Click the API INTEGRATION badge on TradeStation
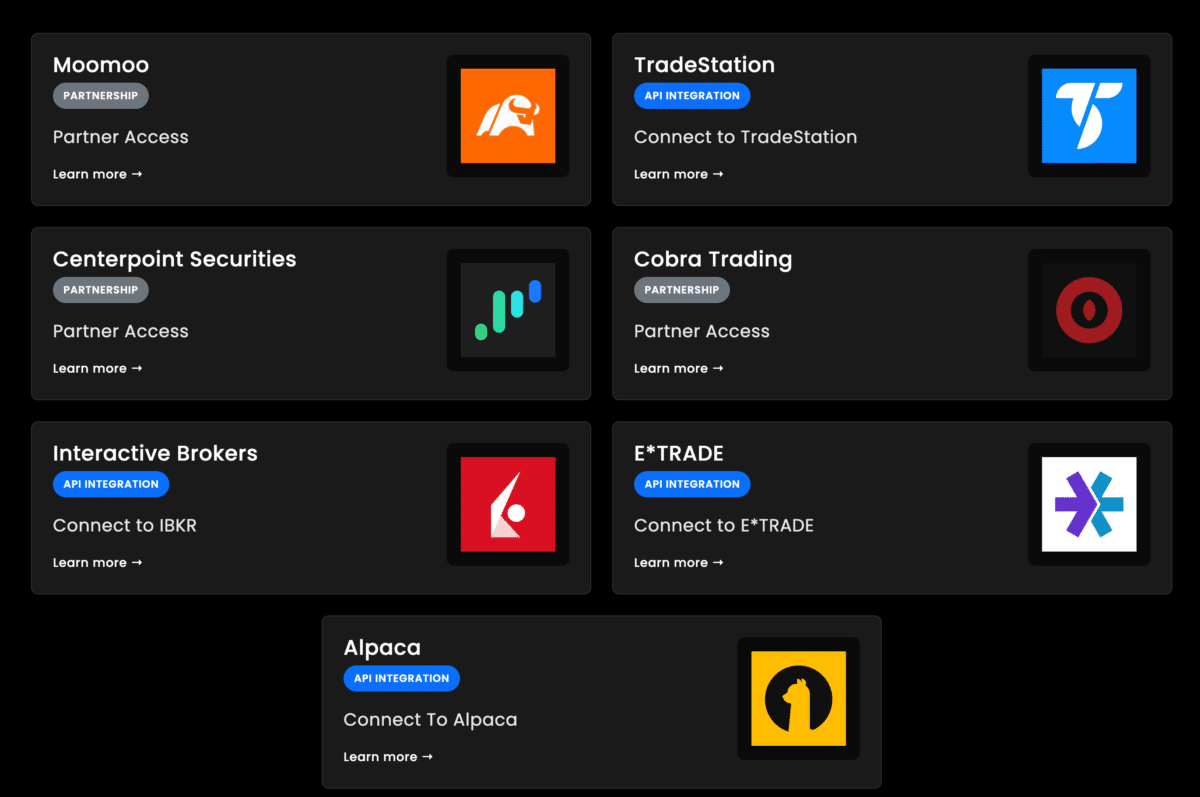The height and width of the screenshot is (797, 1200). (x=692, y=96)
